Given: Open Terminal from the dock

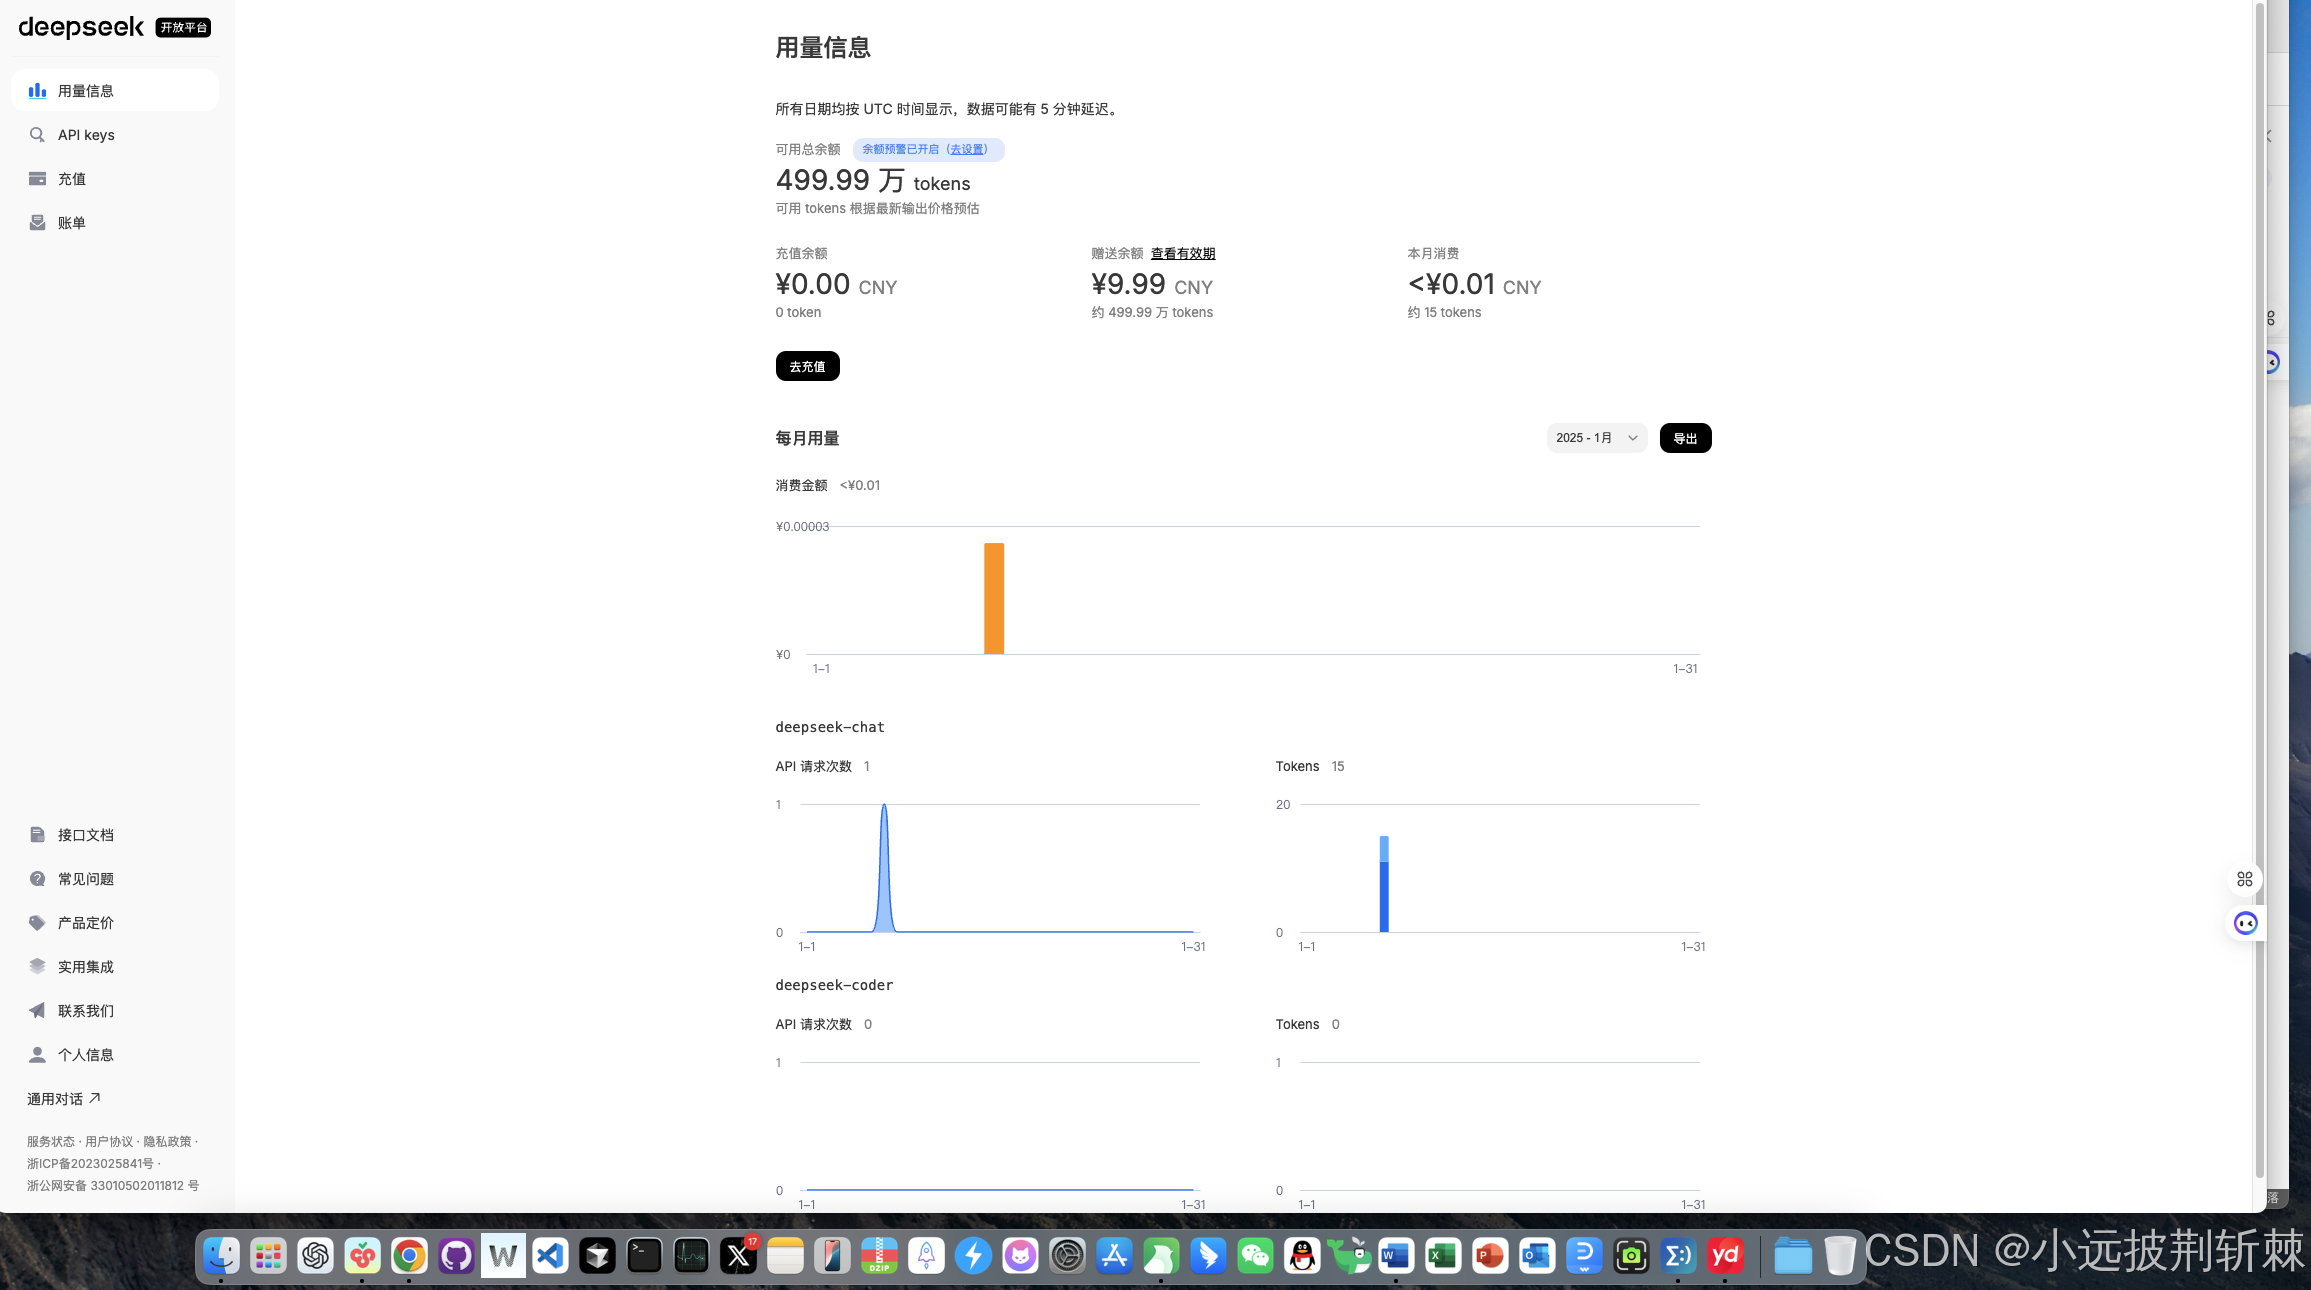Looking at the screenshot, I should (x=644, y=1256).
